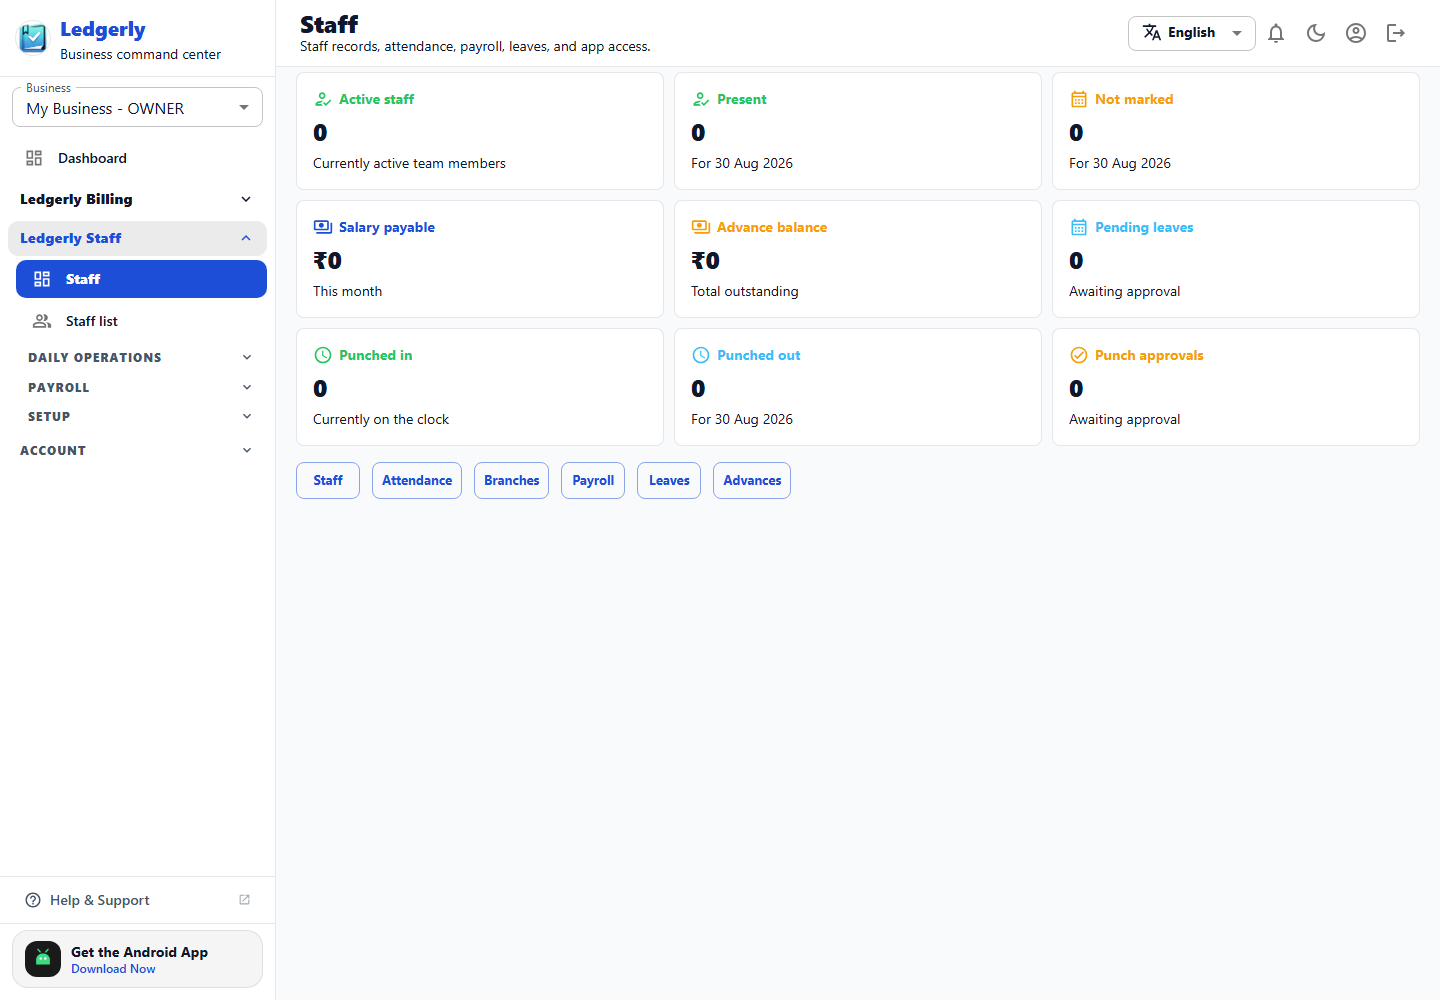
Task: Click 'Currently on the clock' text
Action: (x=381, y=419)
